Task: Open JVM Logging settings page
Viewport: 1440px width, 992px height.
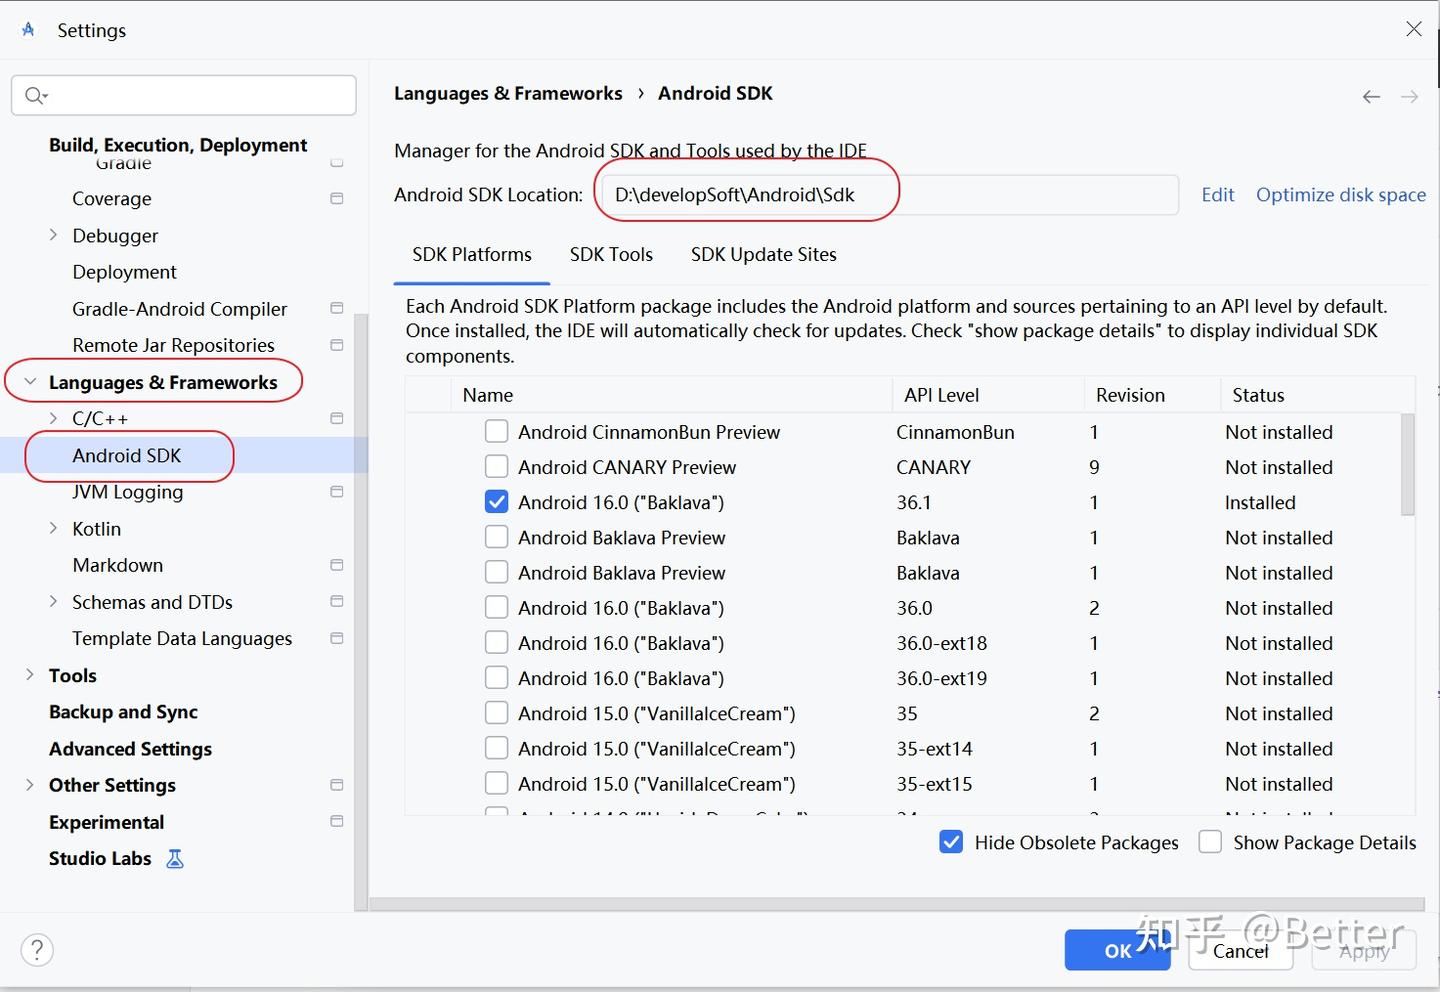Action: [127, 492]
